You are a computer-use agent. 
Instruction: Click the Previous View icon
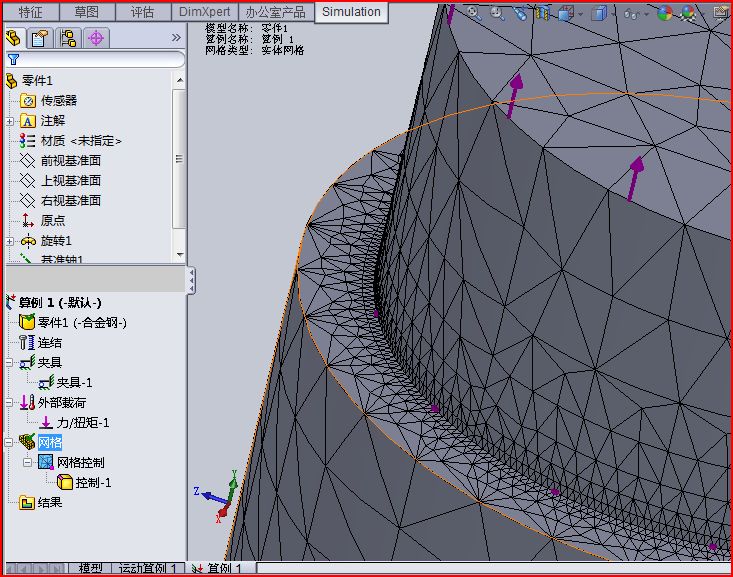tap(520, 13)
